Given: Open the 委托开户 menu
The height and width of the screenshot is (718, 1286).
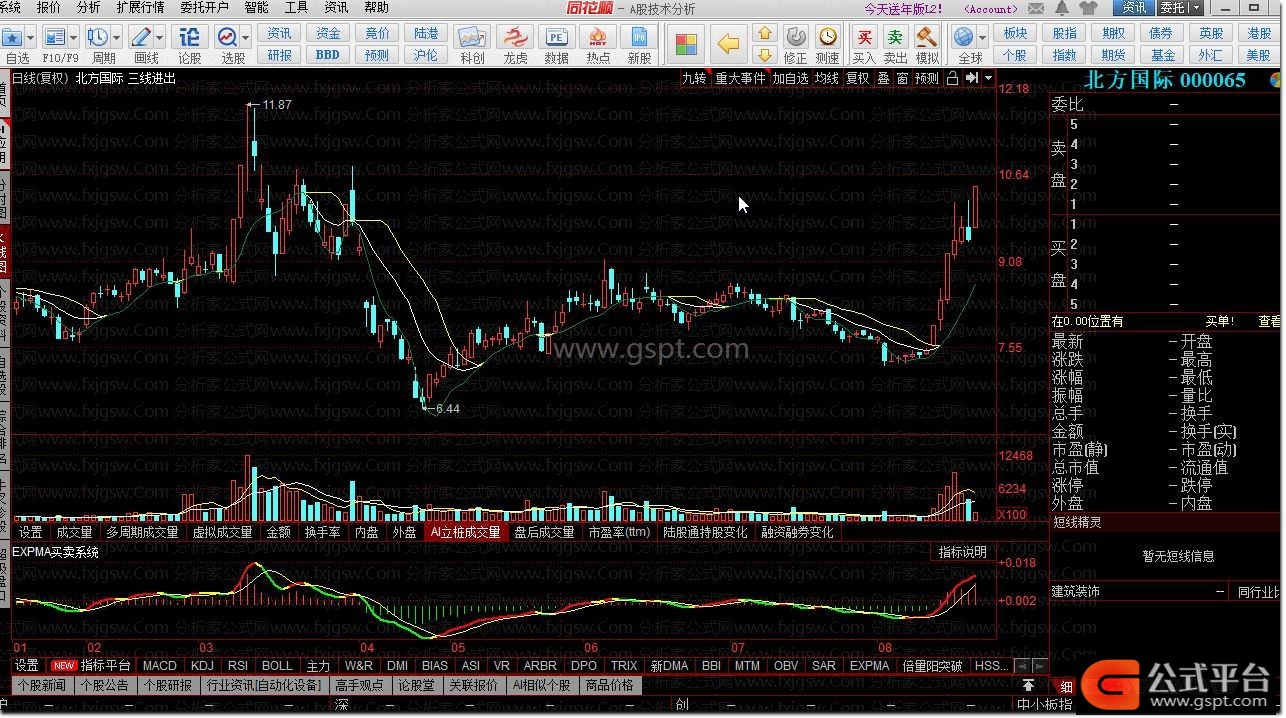Looking at the screenshot, I should pos(204,8).
